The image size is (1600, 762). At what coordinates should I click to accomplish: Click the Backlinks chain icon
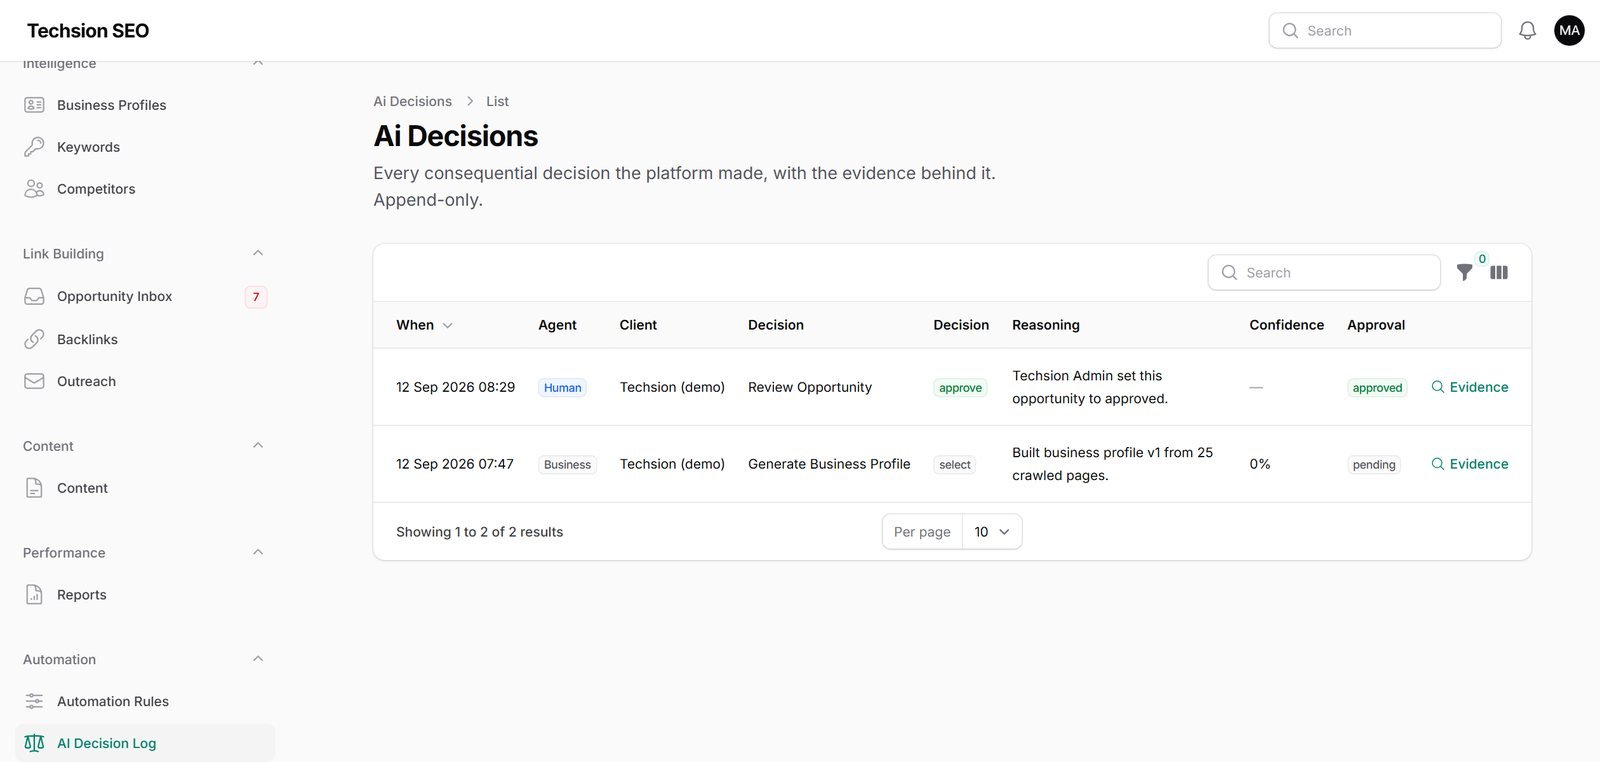[34, 340]
